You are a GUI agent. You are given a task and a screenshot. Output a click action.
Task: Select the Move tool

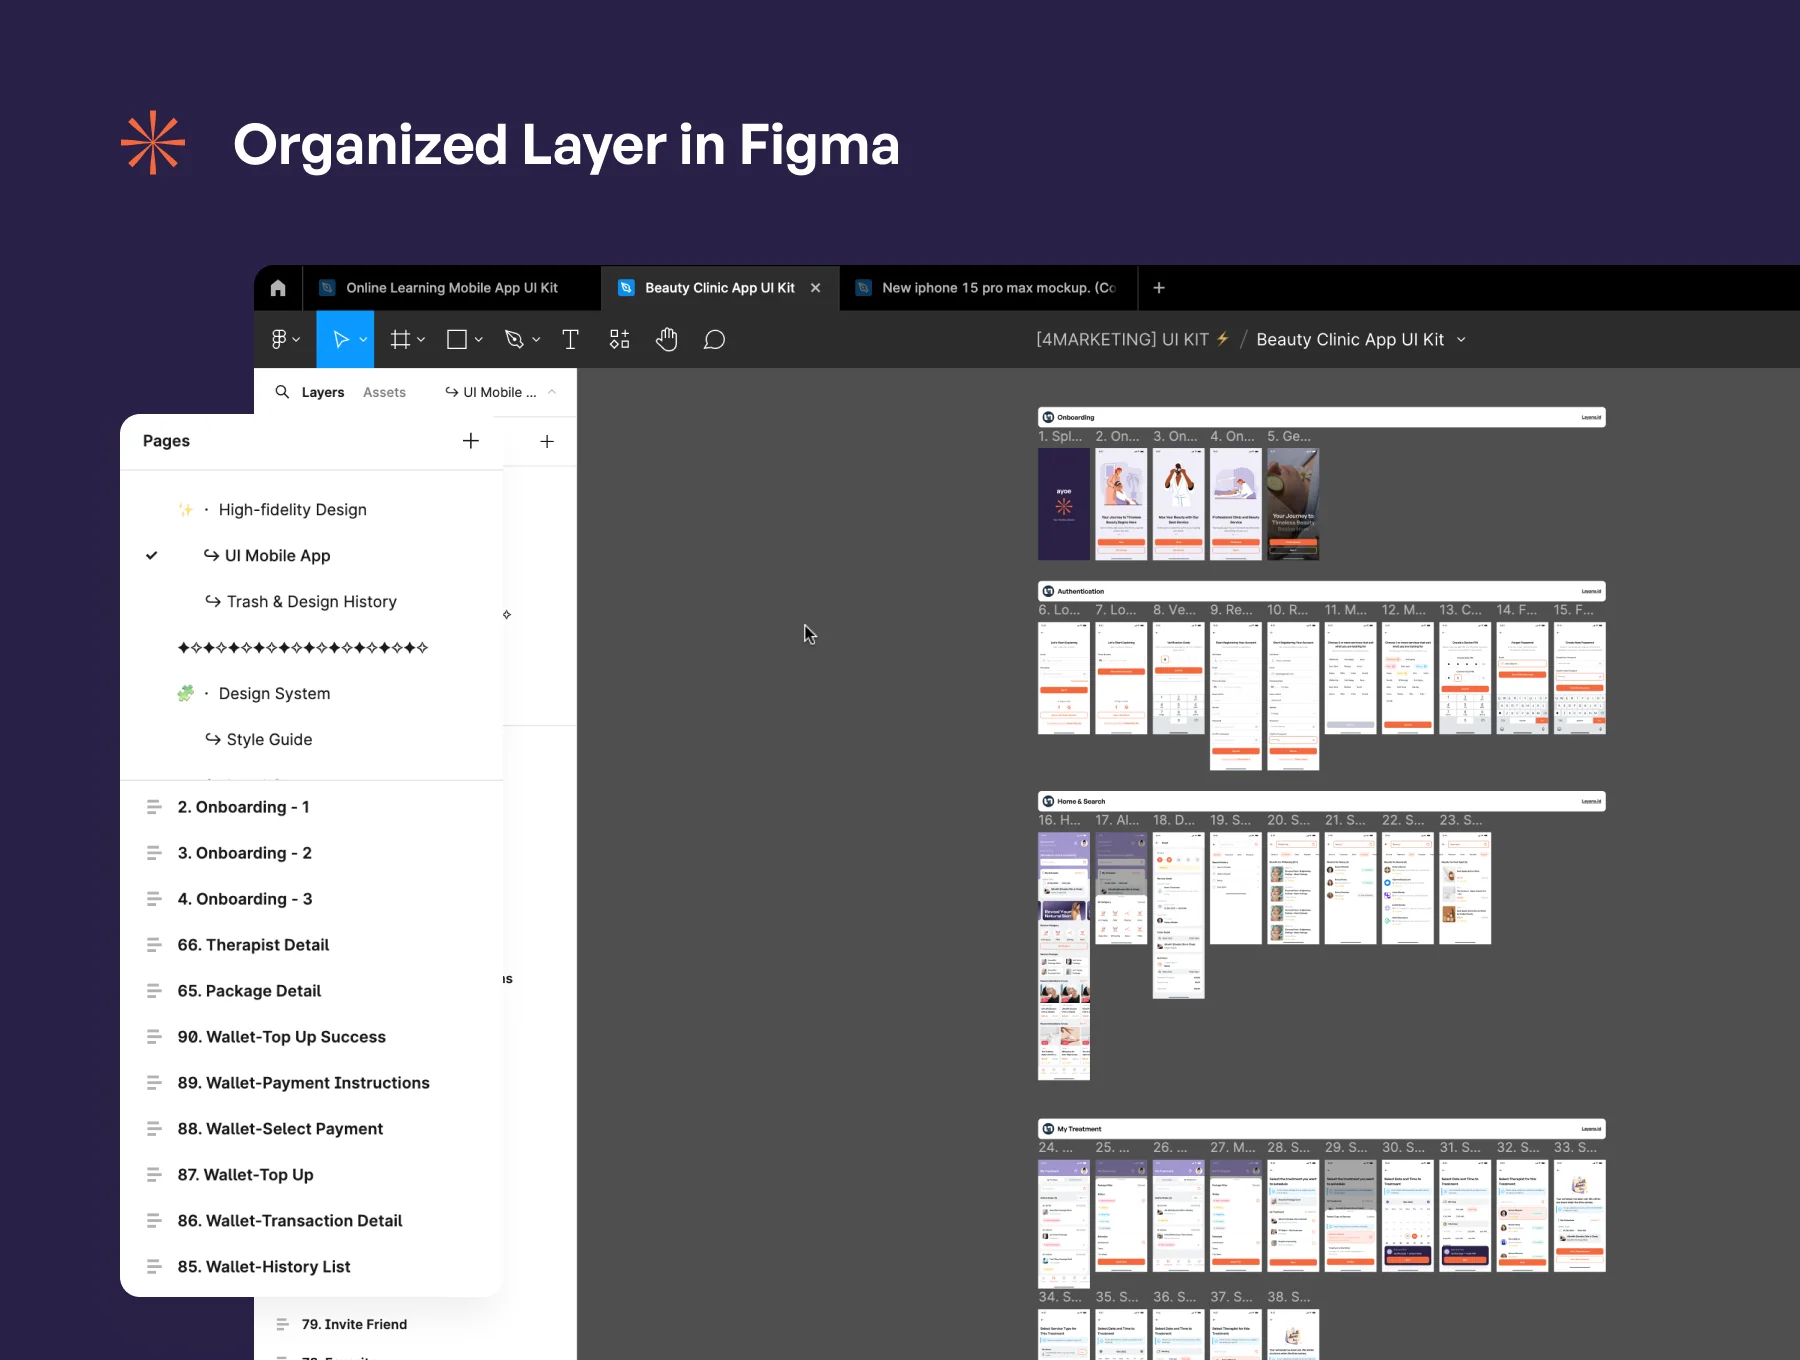pos(340,340)
